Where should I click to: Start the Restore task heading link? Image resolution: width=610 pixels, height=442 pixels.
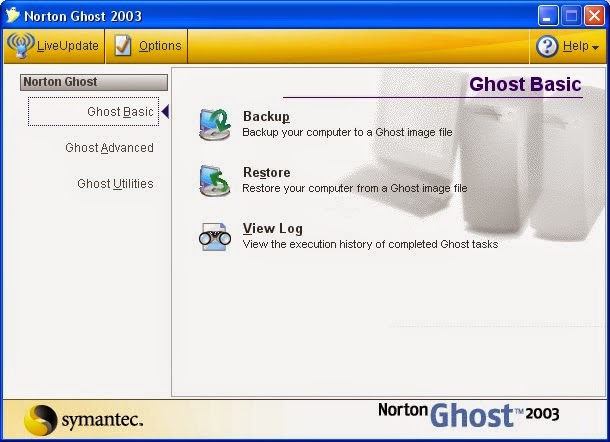click(x=266, y=172)
